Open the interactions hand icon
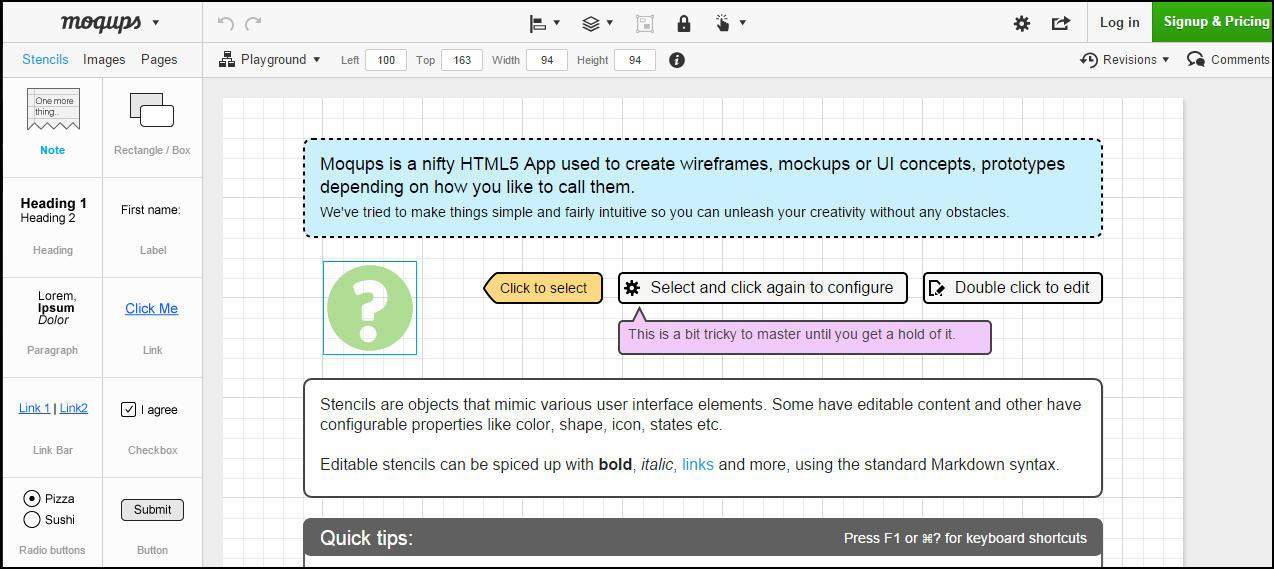This screenshot has width=1274, height=569. pyautogui.click(x=723, y=23)
